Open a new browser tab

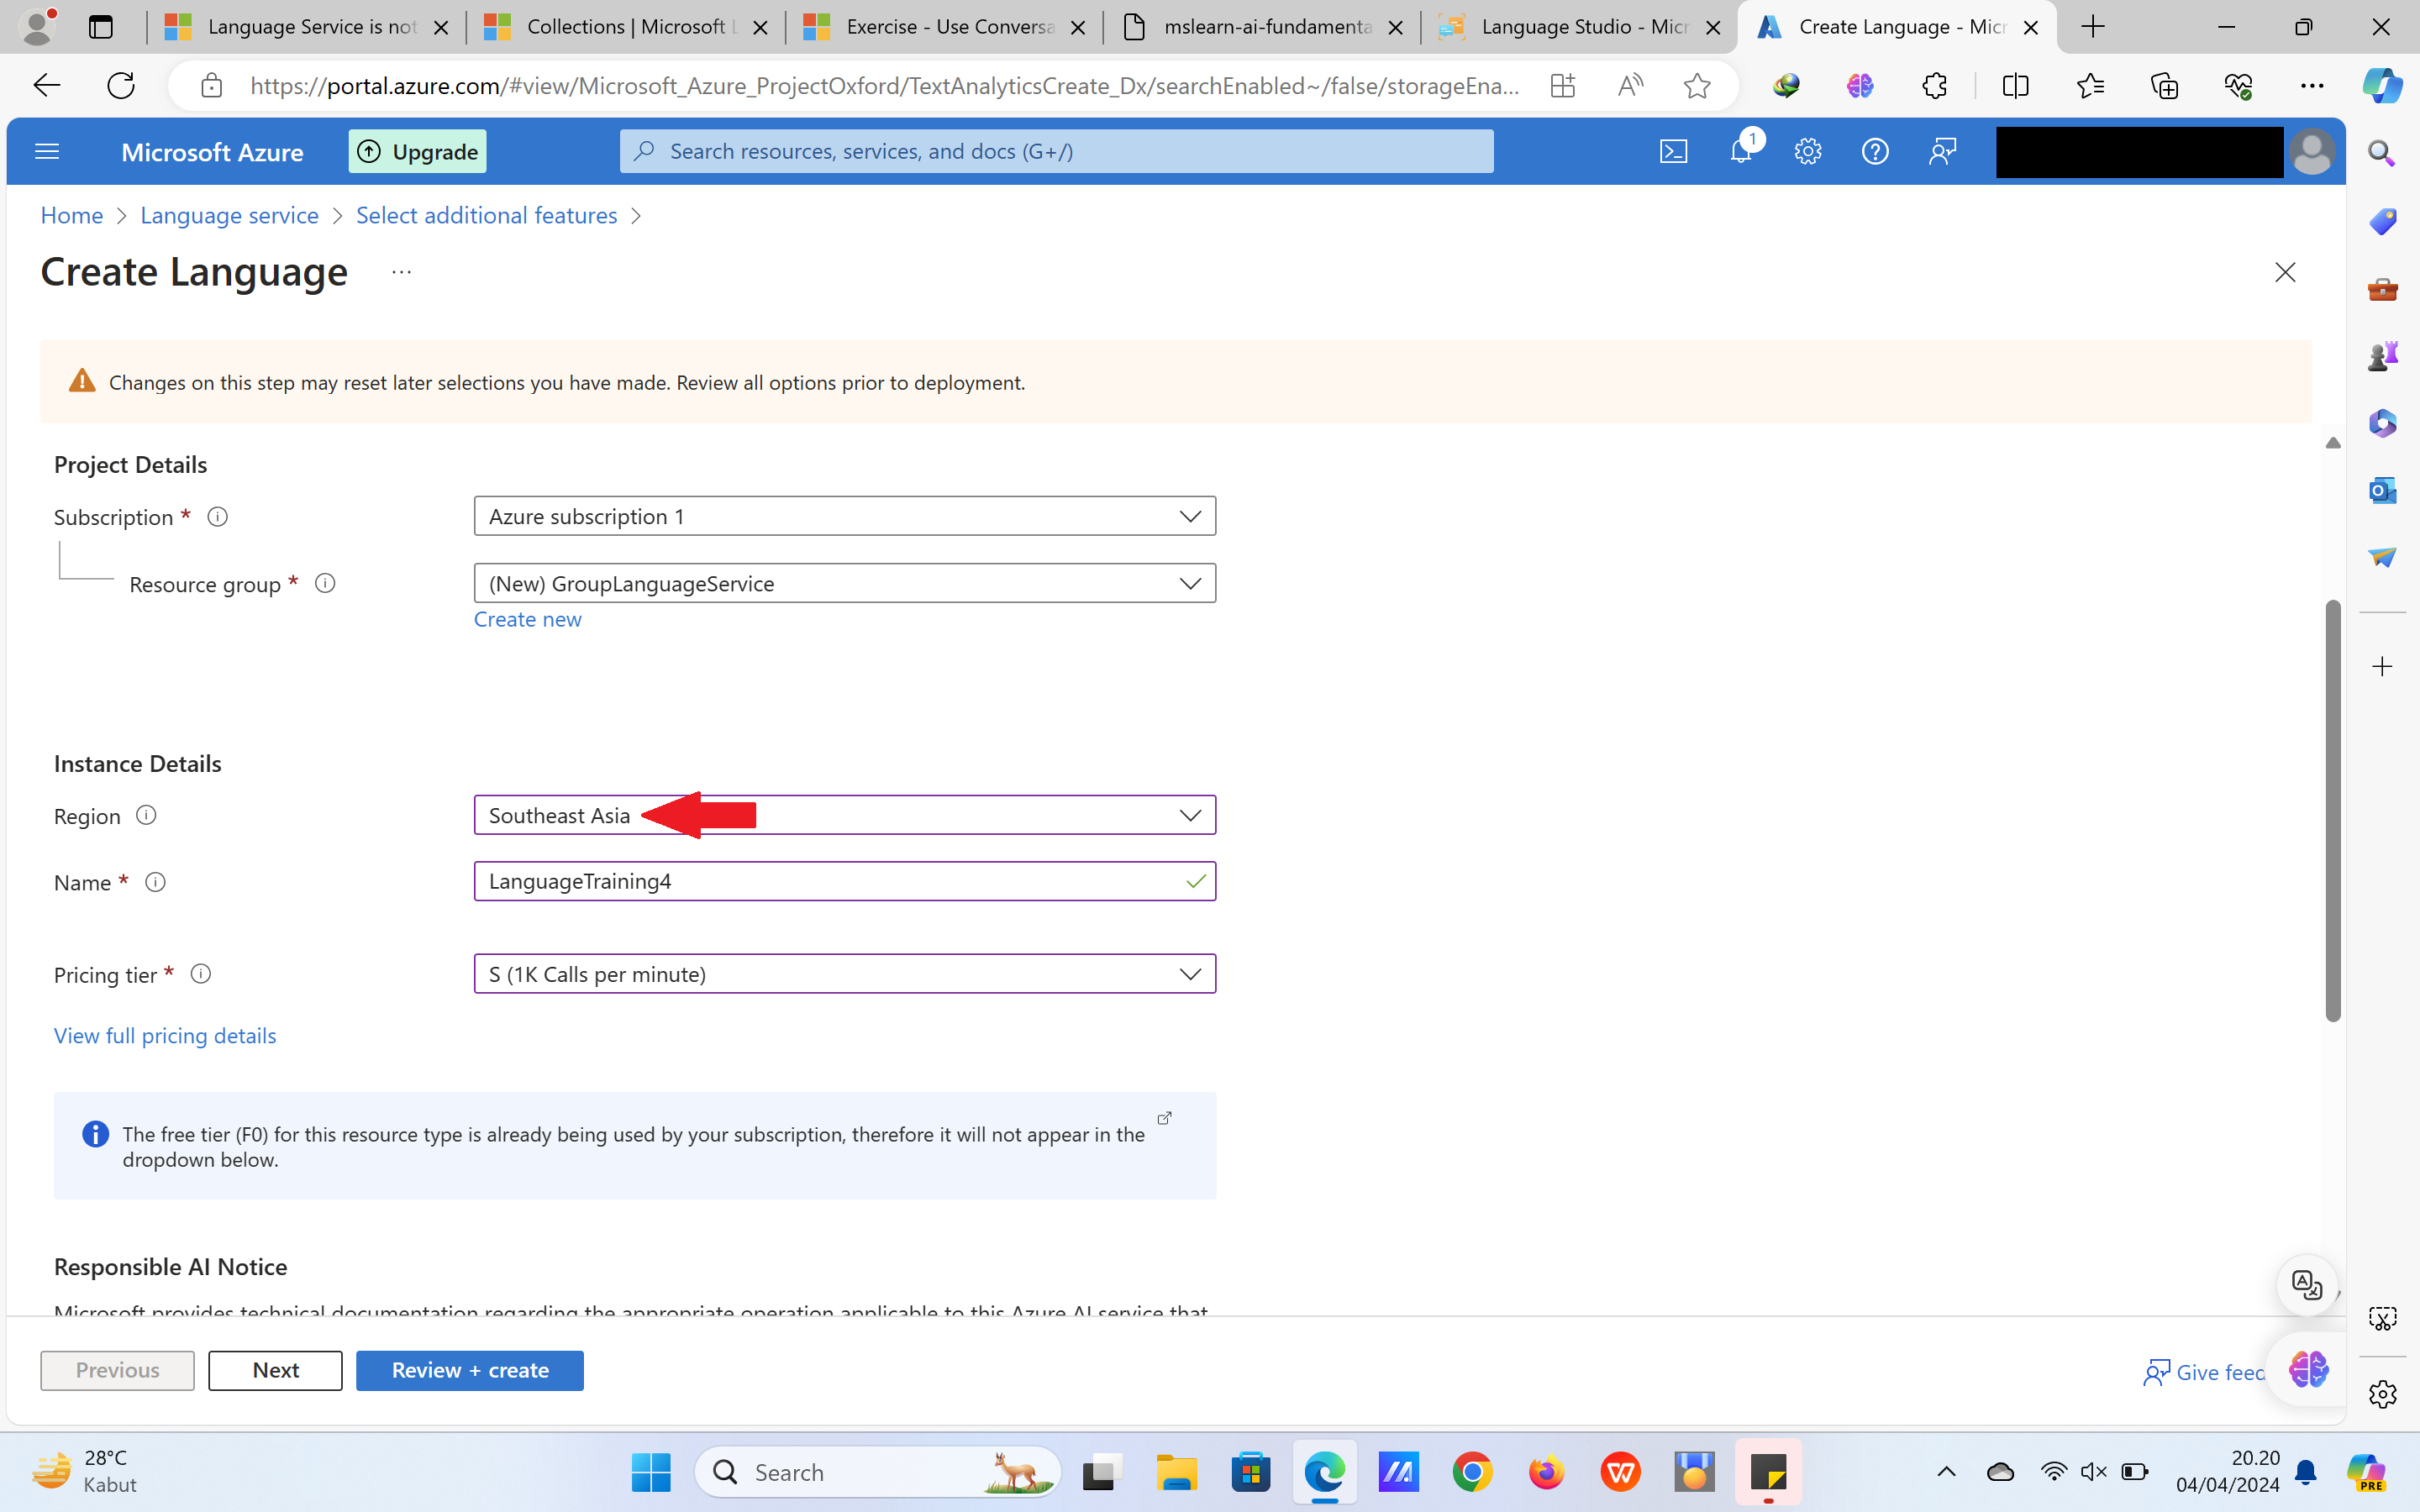click(2093, 27)
